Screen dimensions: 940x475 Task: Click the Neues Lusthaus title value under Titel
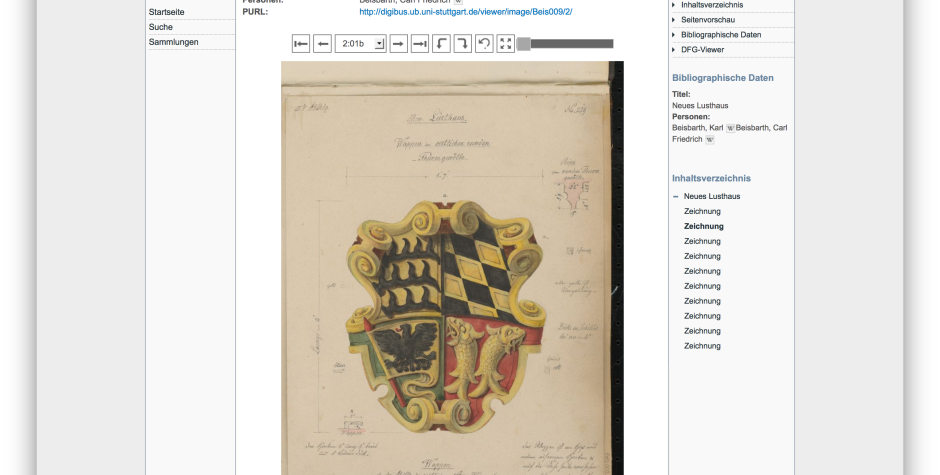(x=700, y=106)
